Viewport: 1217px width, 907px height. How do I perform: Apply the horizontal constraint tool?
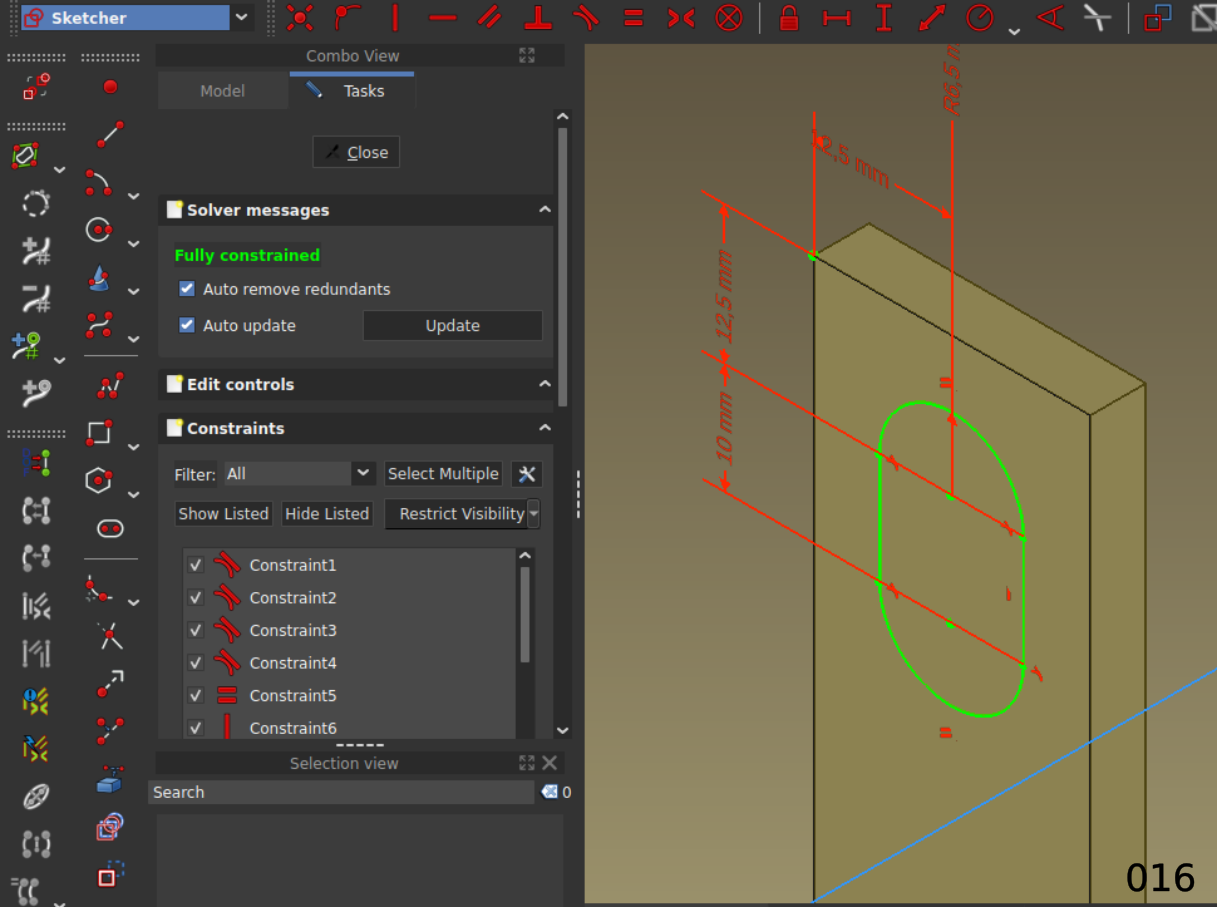click(442, 17)
